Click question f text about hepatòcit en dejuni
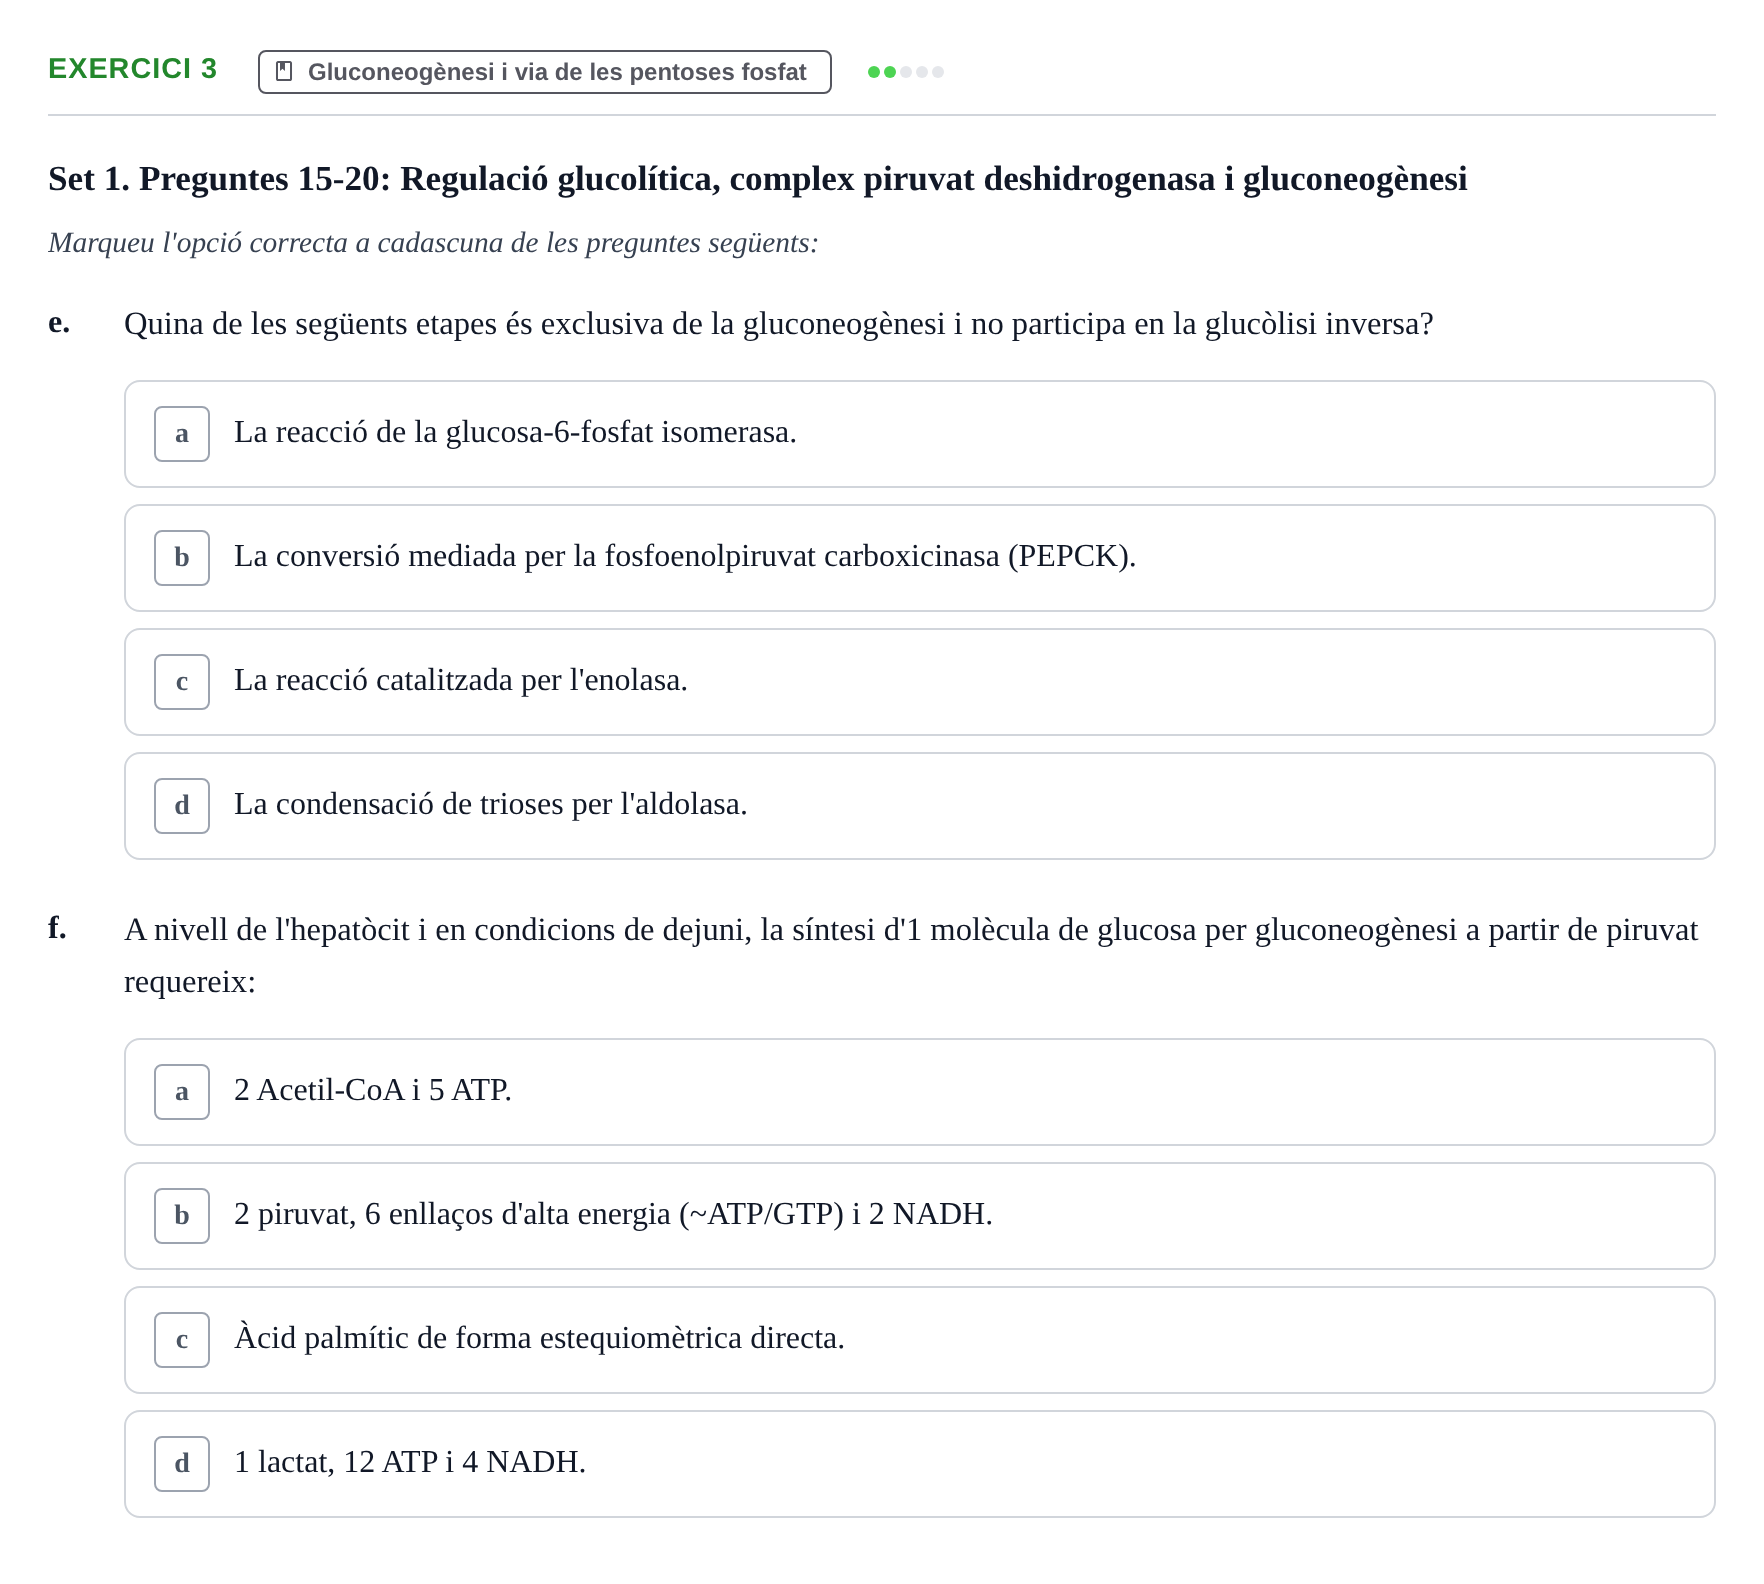Image resolution: width=1764 pixels, height=1584 pixels. 911,956
